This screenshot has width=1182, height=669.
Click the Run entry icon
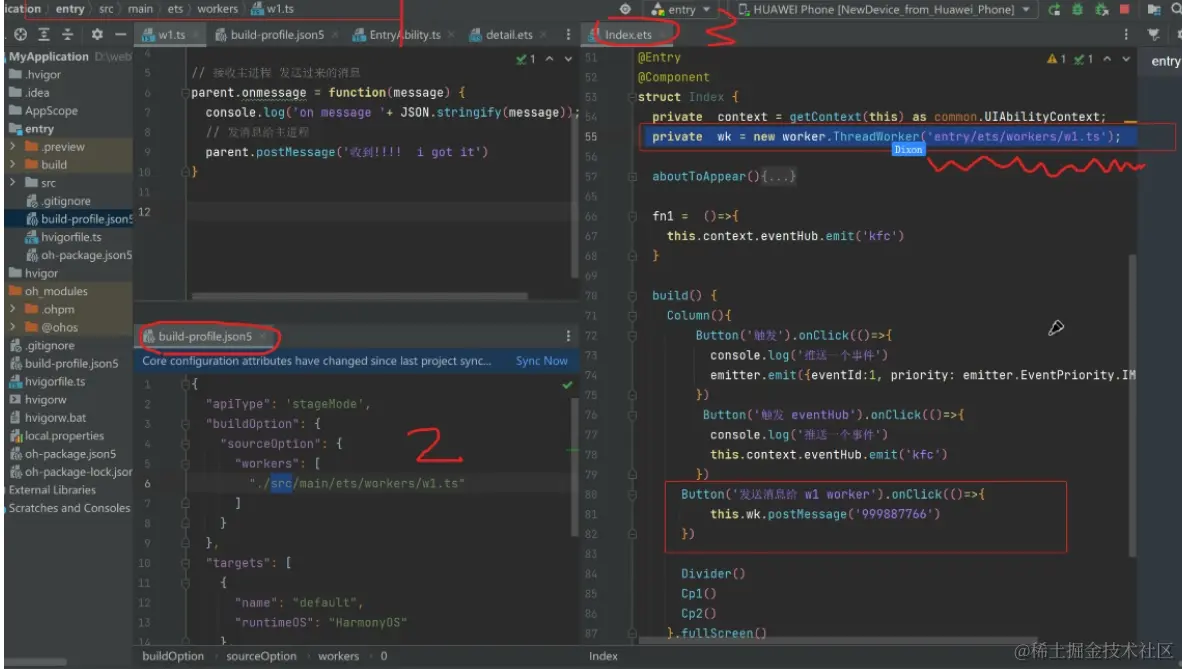pos(1054,9)
